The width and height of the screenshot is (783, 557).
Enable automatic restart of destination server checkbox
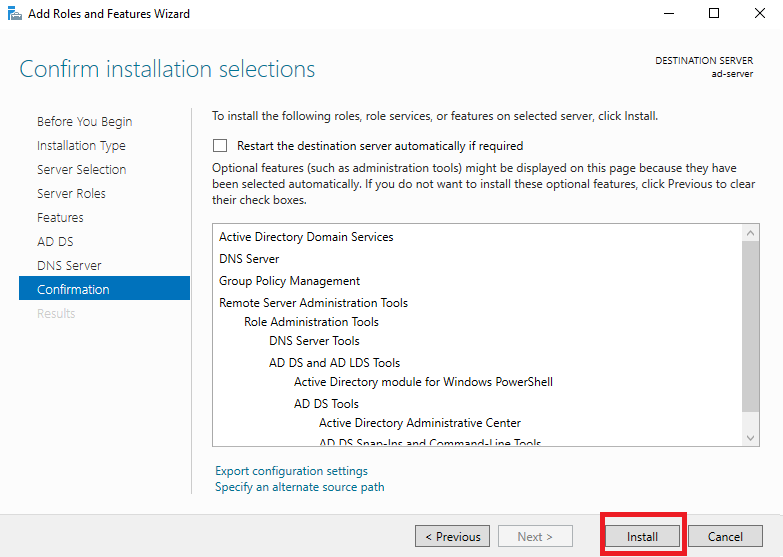(220, 145)
